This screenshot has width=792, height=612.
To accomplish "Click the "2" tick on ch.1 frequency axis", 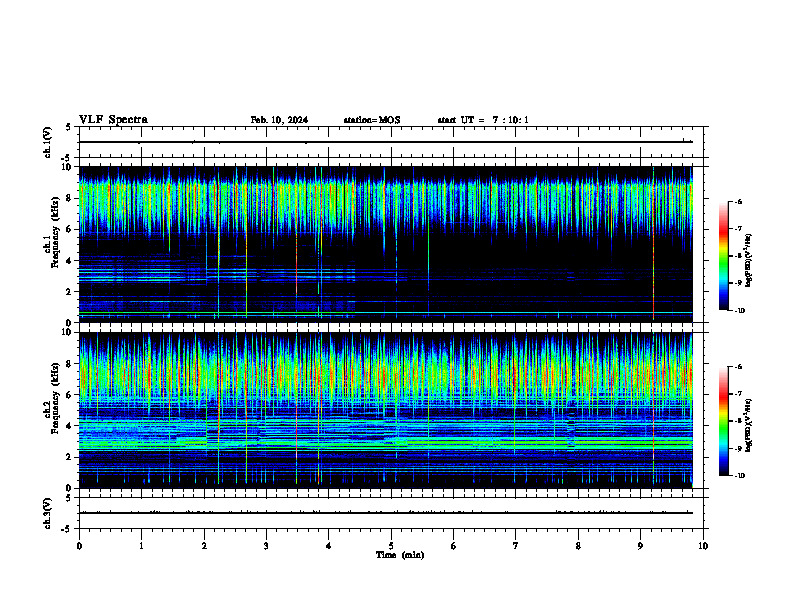I will [70, 292].
